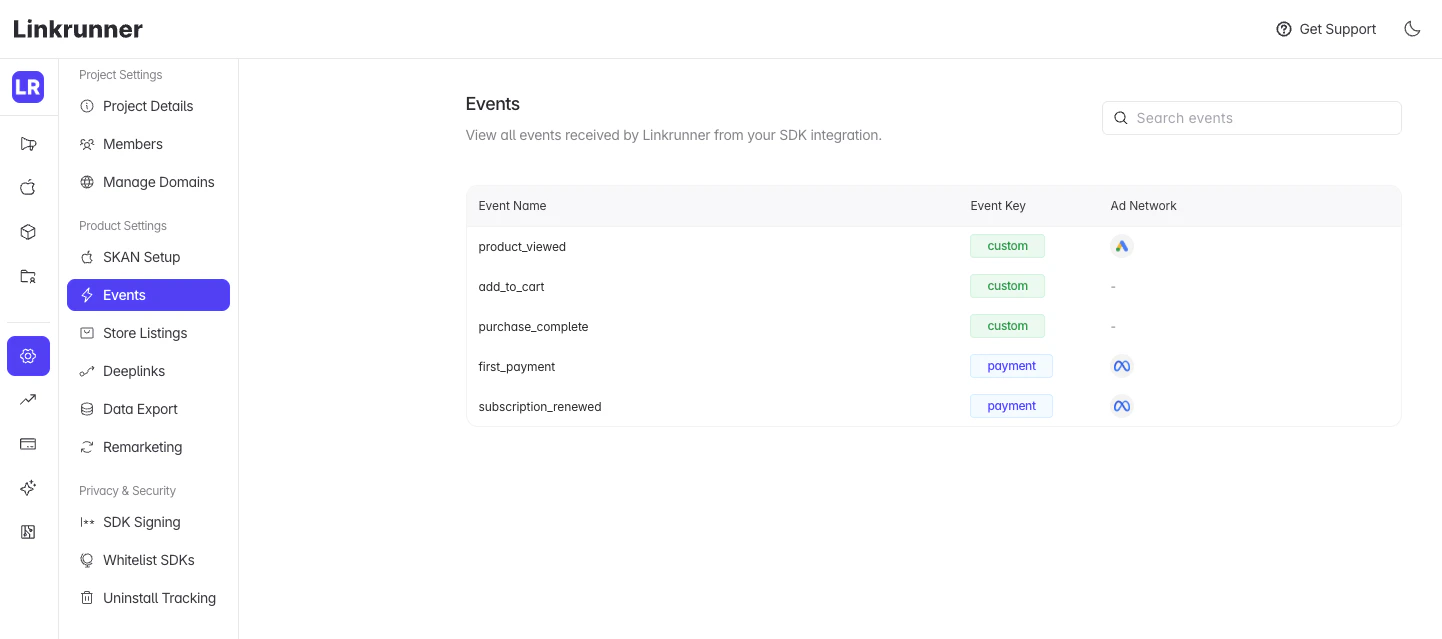This screenshot has width=1442, height=639.
Task: Open Get Support
Action: [x=1326, y=29]
